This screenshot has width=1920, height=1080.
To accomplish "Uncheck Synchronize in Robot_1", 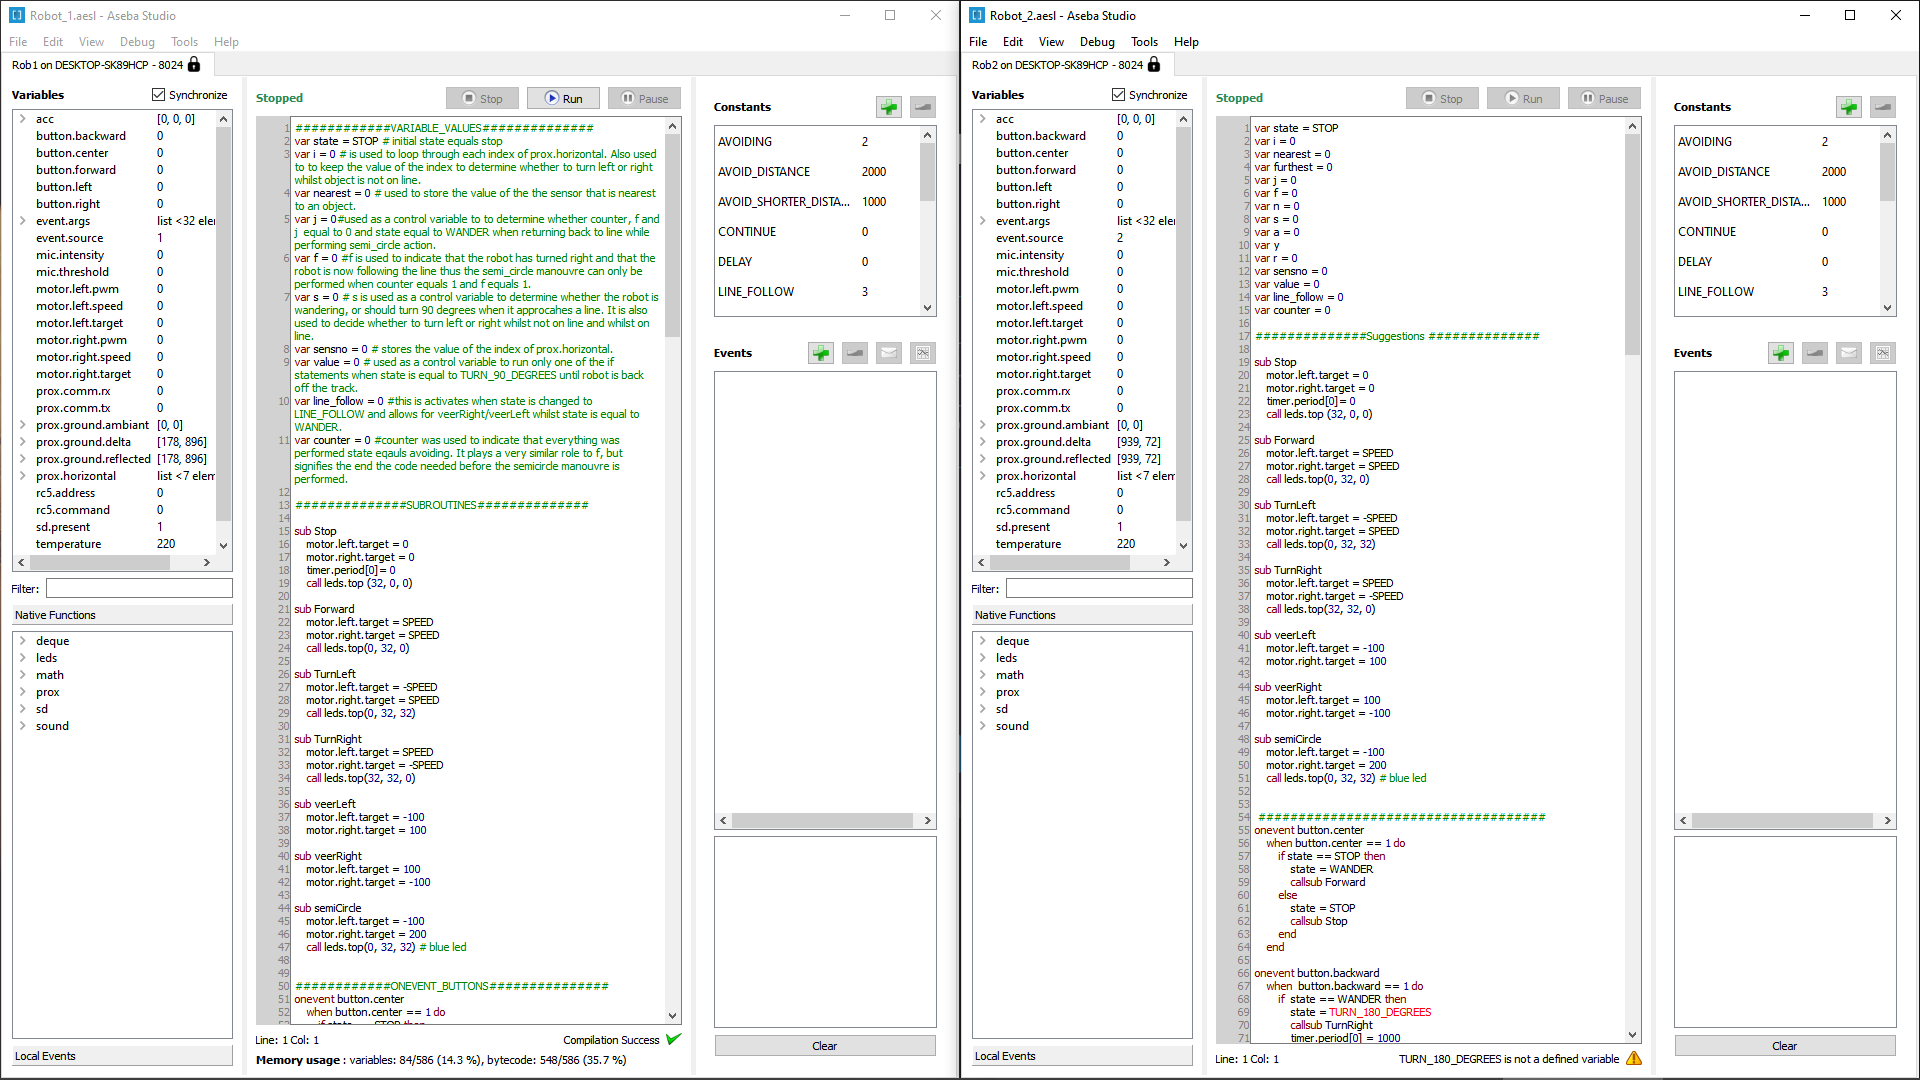I will coord(158,94).
